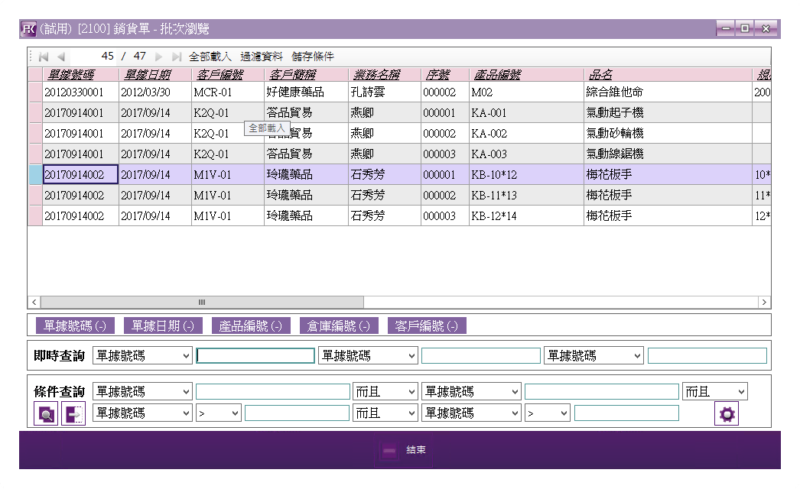Sort by 產品編號 column header
The width and height of the screenshot is (800, 489).
[527, 75]
